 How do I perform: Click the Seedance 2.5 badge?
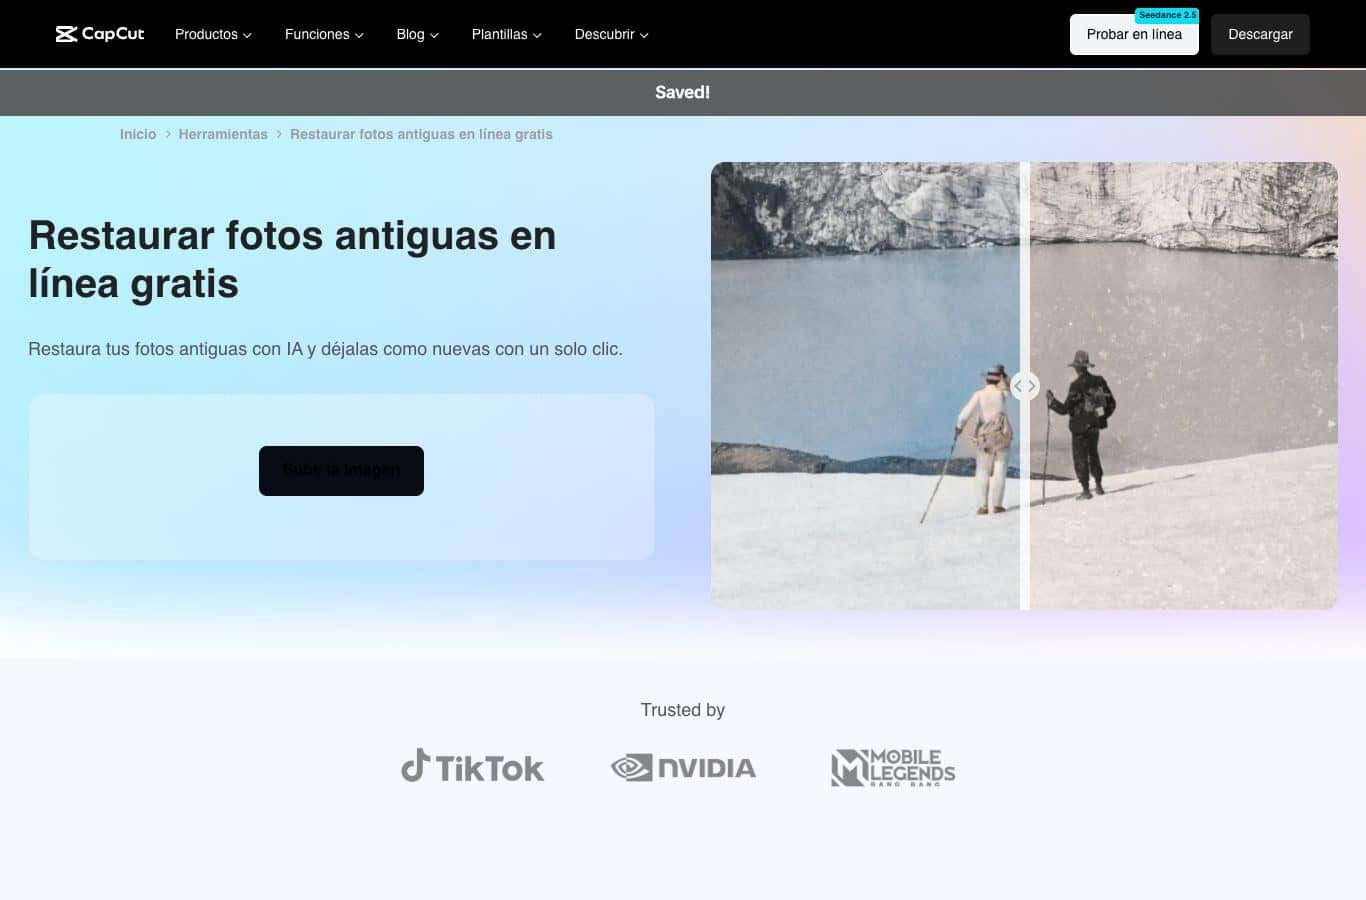(x=1167, y=15)
